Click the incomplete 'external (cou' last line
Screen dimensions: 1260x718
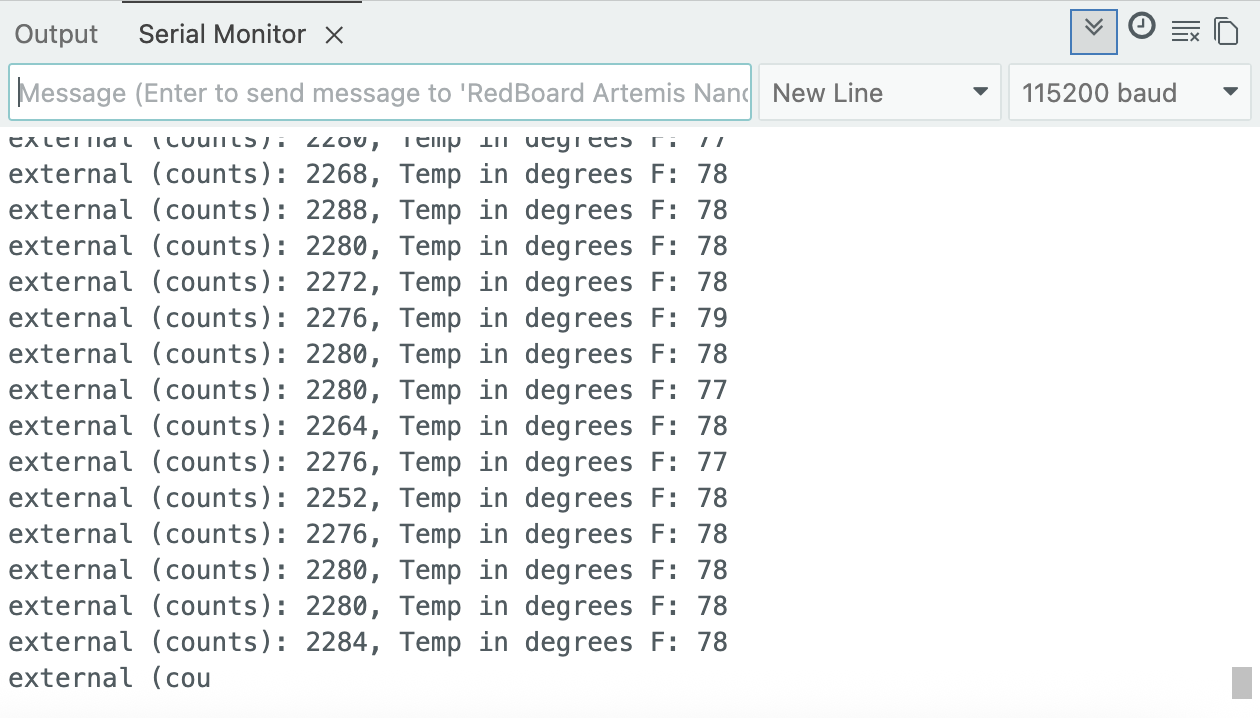tap(110, 678)
